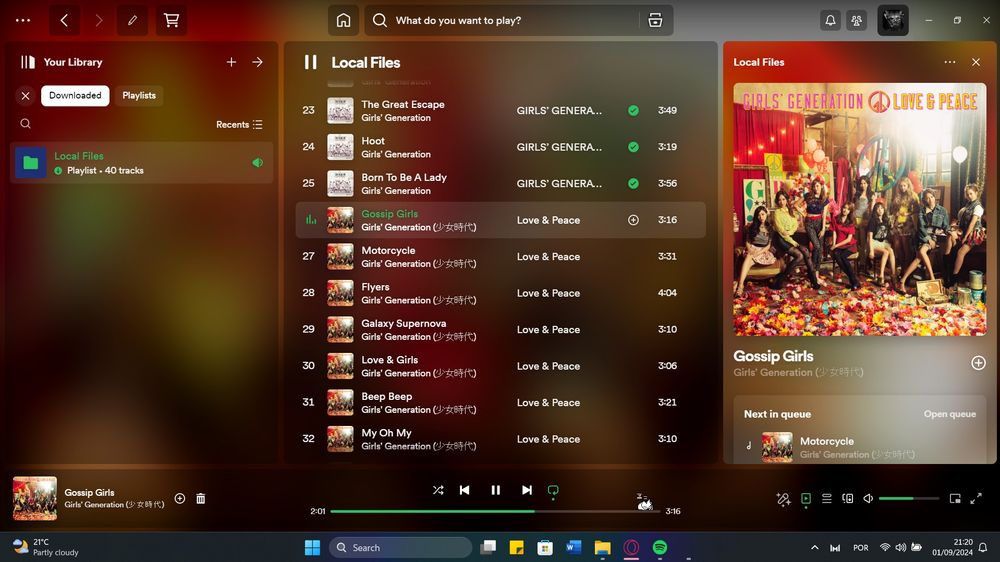Image resolution: width=1000 pixels, height=562 pixels.
Task: Toggle saved check for Hoot
Action: (633, 147)
